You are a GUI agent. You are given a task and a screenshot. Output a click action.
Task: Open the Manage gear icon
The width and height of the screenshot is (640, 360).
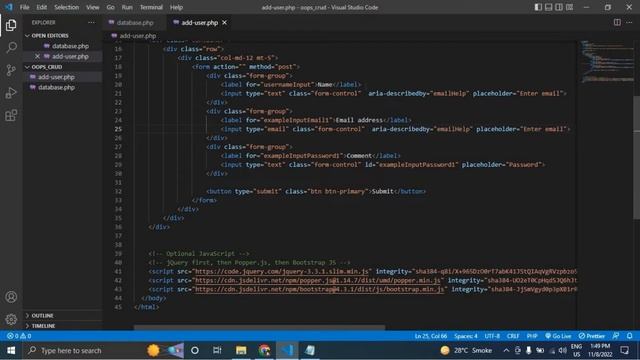[x=11, y=319]
